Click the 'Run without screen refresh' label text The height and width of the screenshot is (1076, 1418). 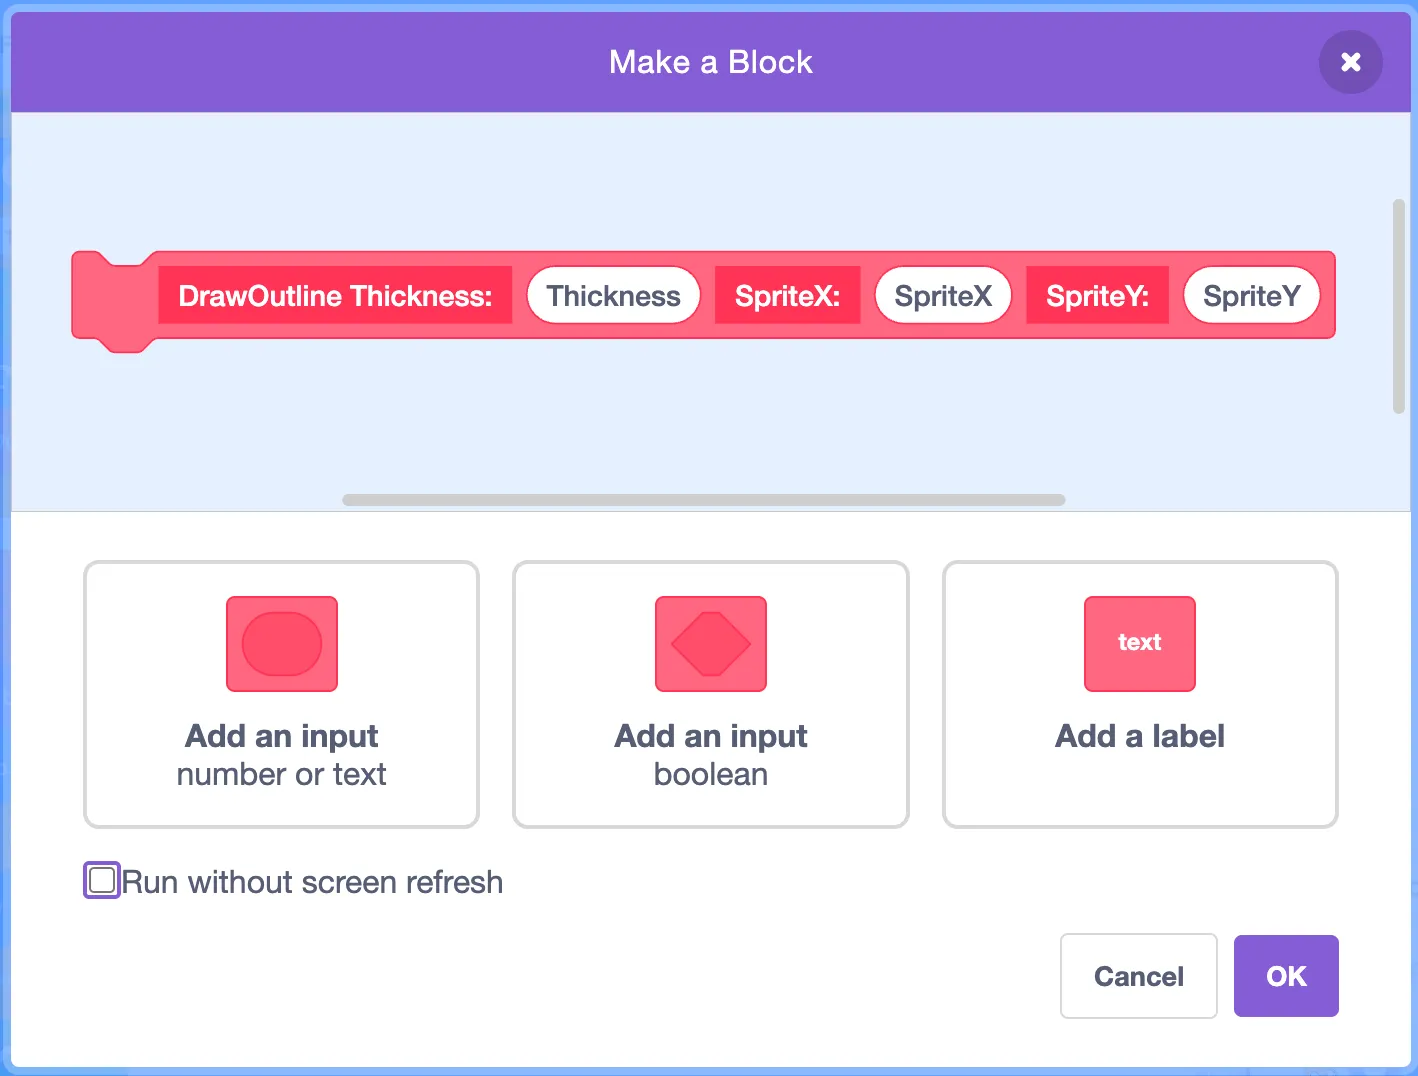[x=312, y=882]
